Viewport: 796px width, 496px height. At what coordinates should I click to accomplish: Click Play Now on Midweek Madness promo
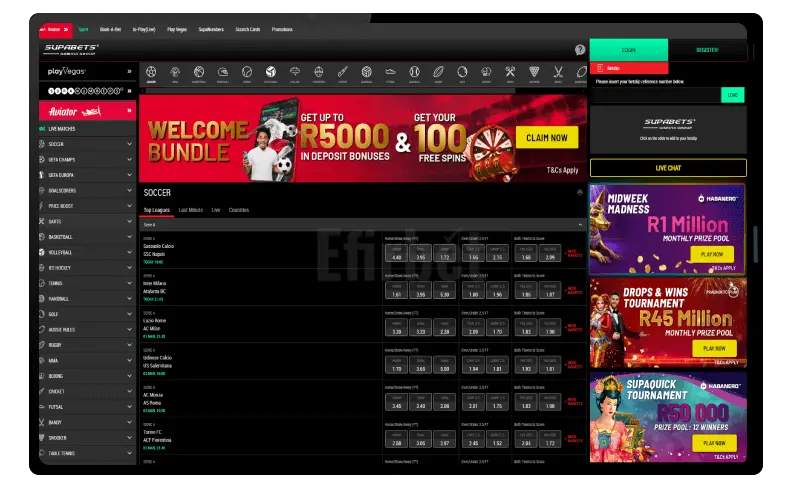711,255
